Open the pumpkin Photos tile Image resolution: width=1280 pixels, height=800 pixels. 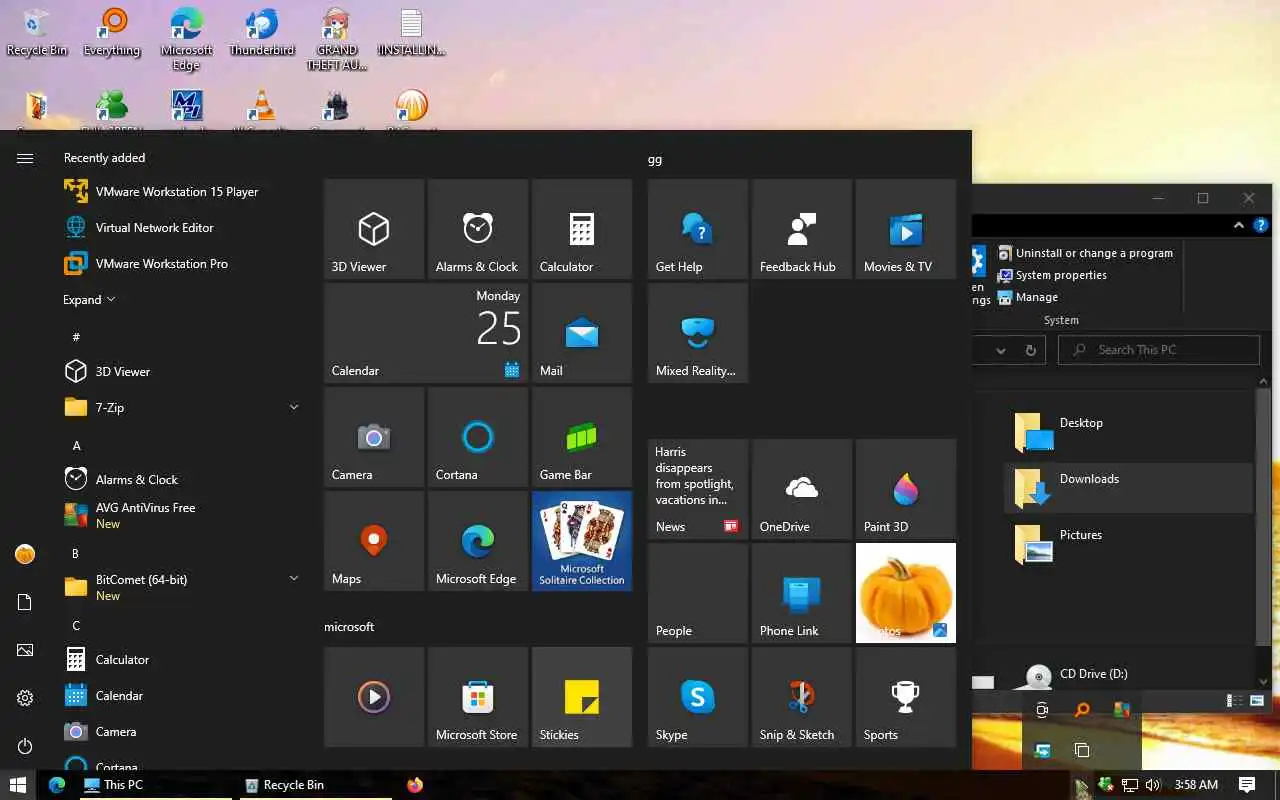click(x=906, y=593)
